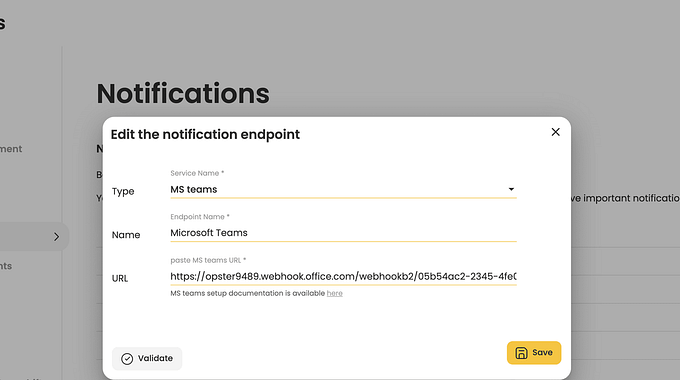
Task: Save the notification endpoint
Action: click(534, 353)
